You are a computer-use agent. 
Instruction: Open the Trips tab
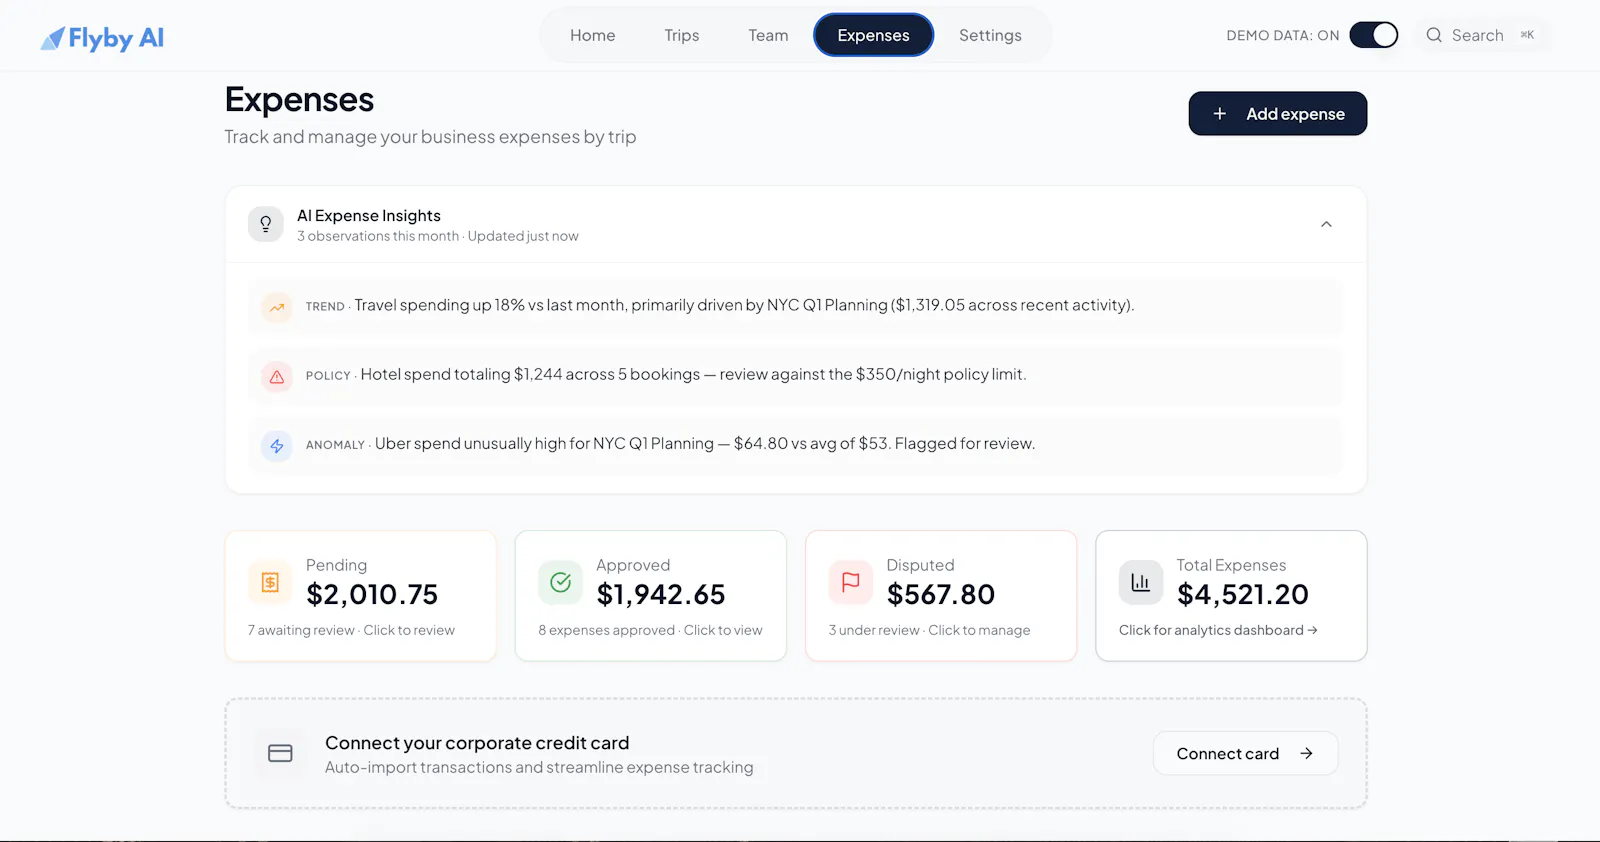coord(682,35)
